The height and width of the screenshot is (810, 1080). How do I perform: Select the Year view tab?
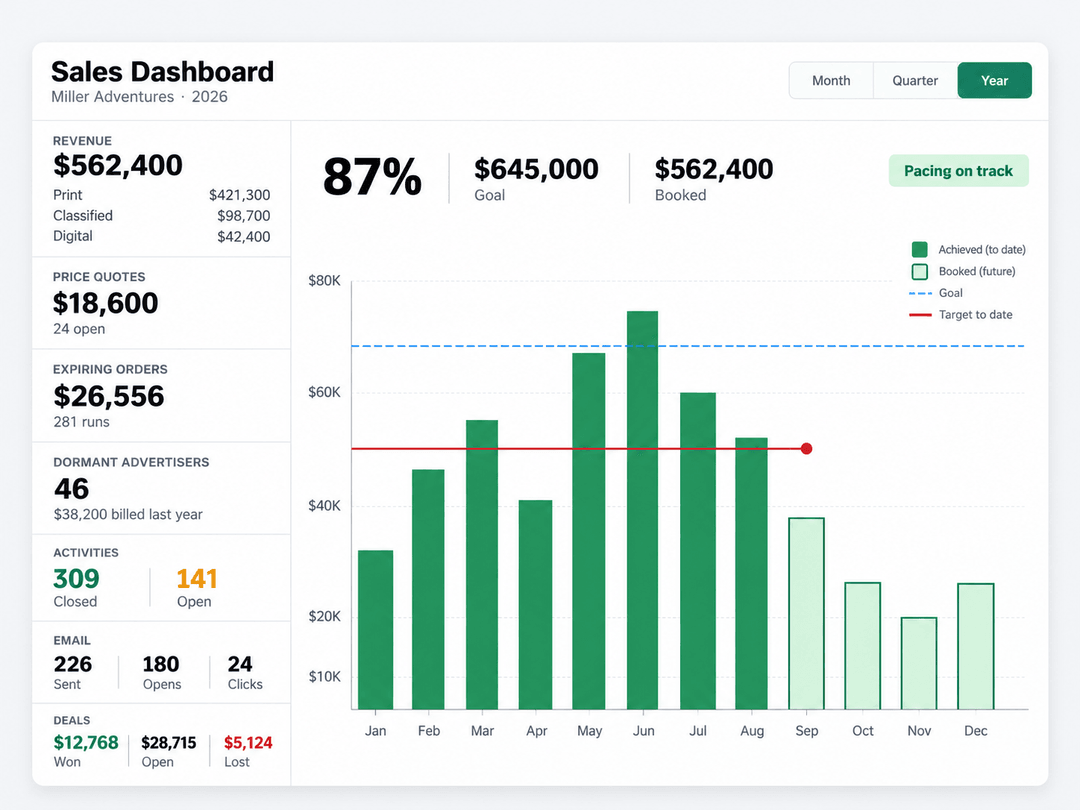point(994,81)
